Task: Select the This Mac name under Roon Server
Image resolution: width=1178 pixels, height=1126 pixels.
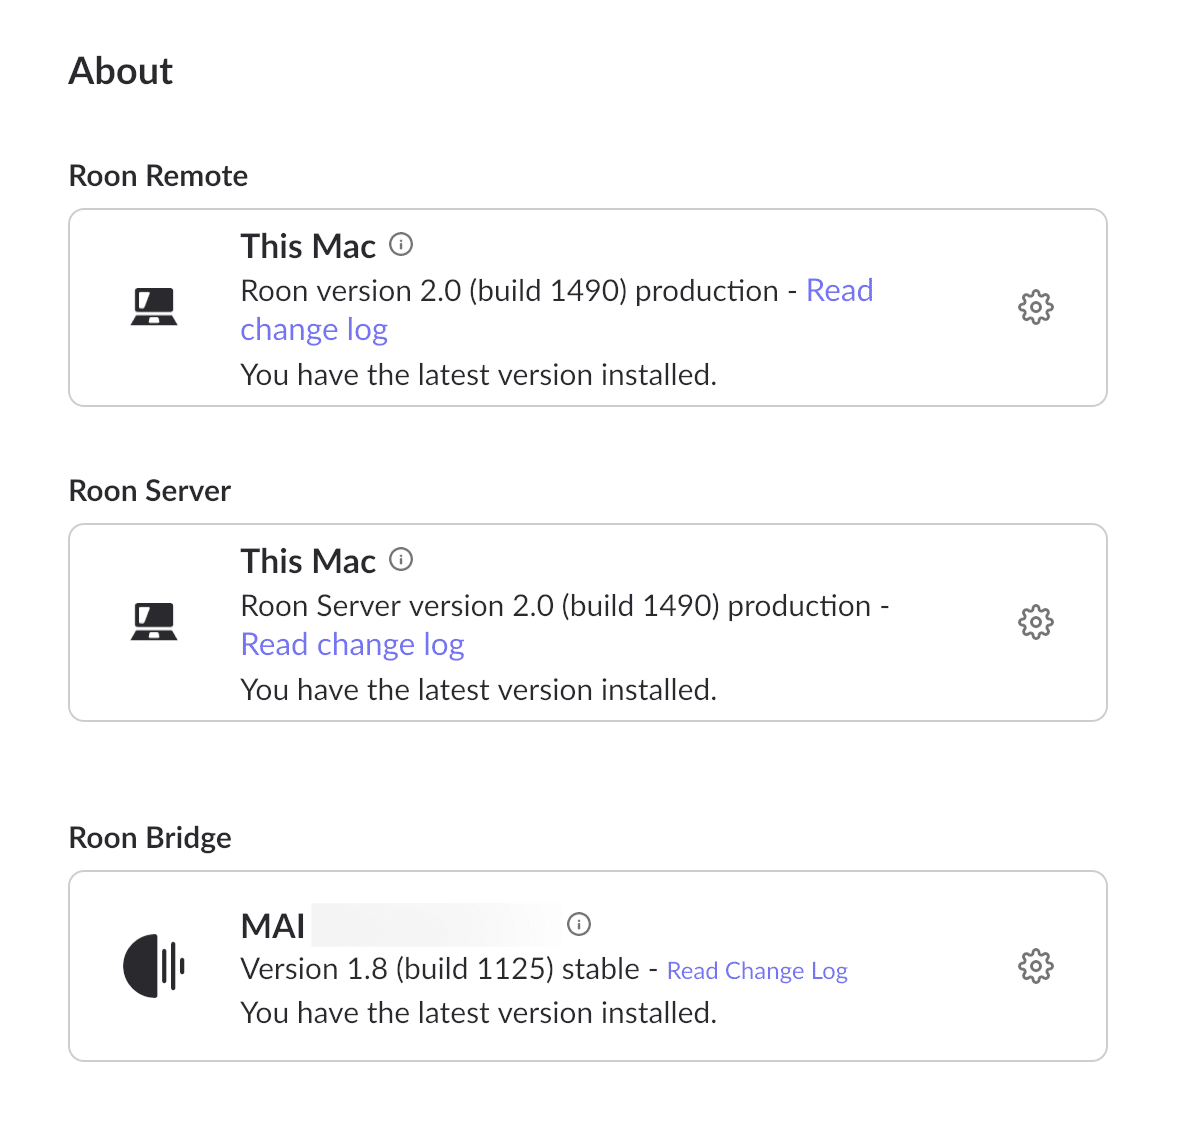Action: tap(307, 560)
